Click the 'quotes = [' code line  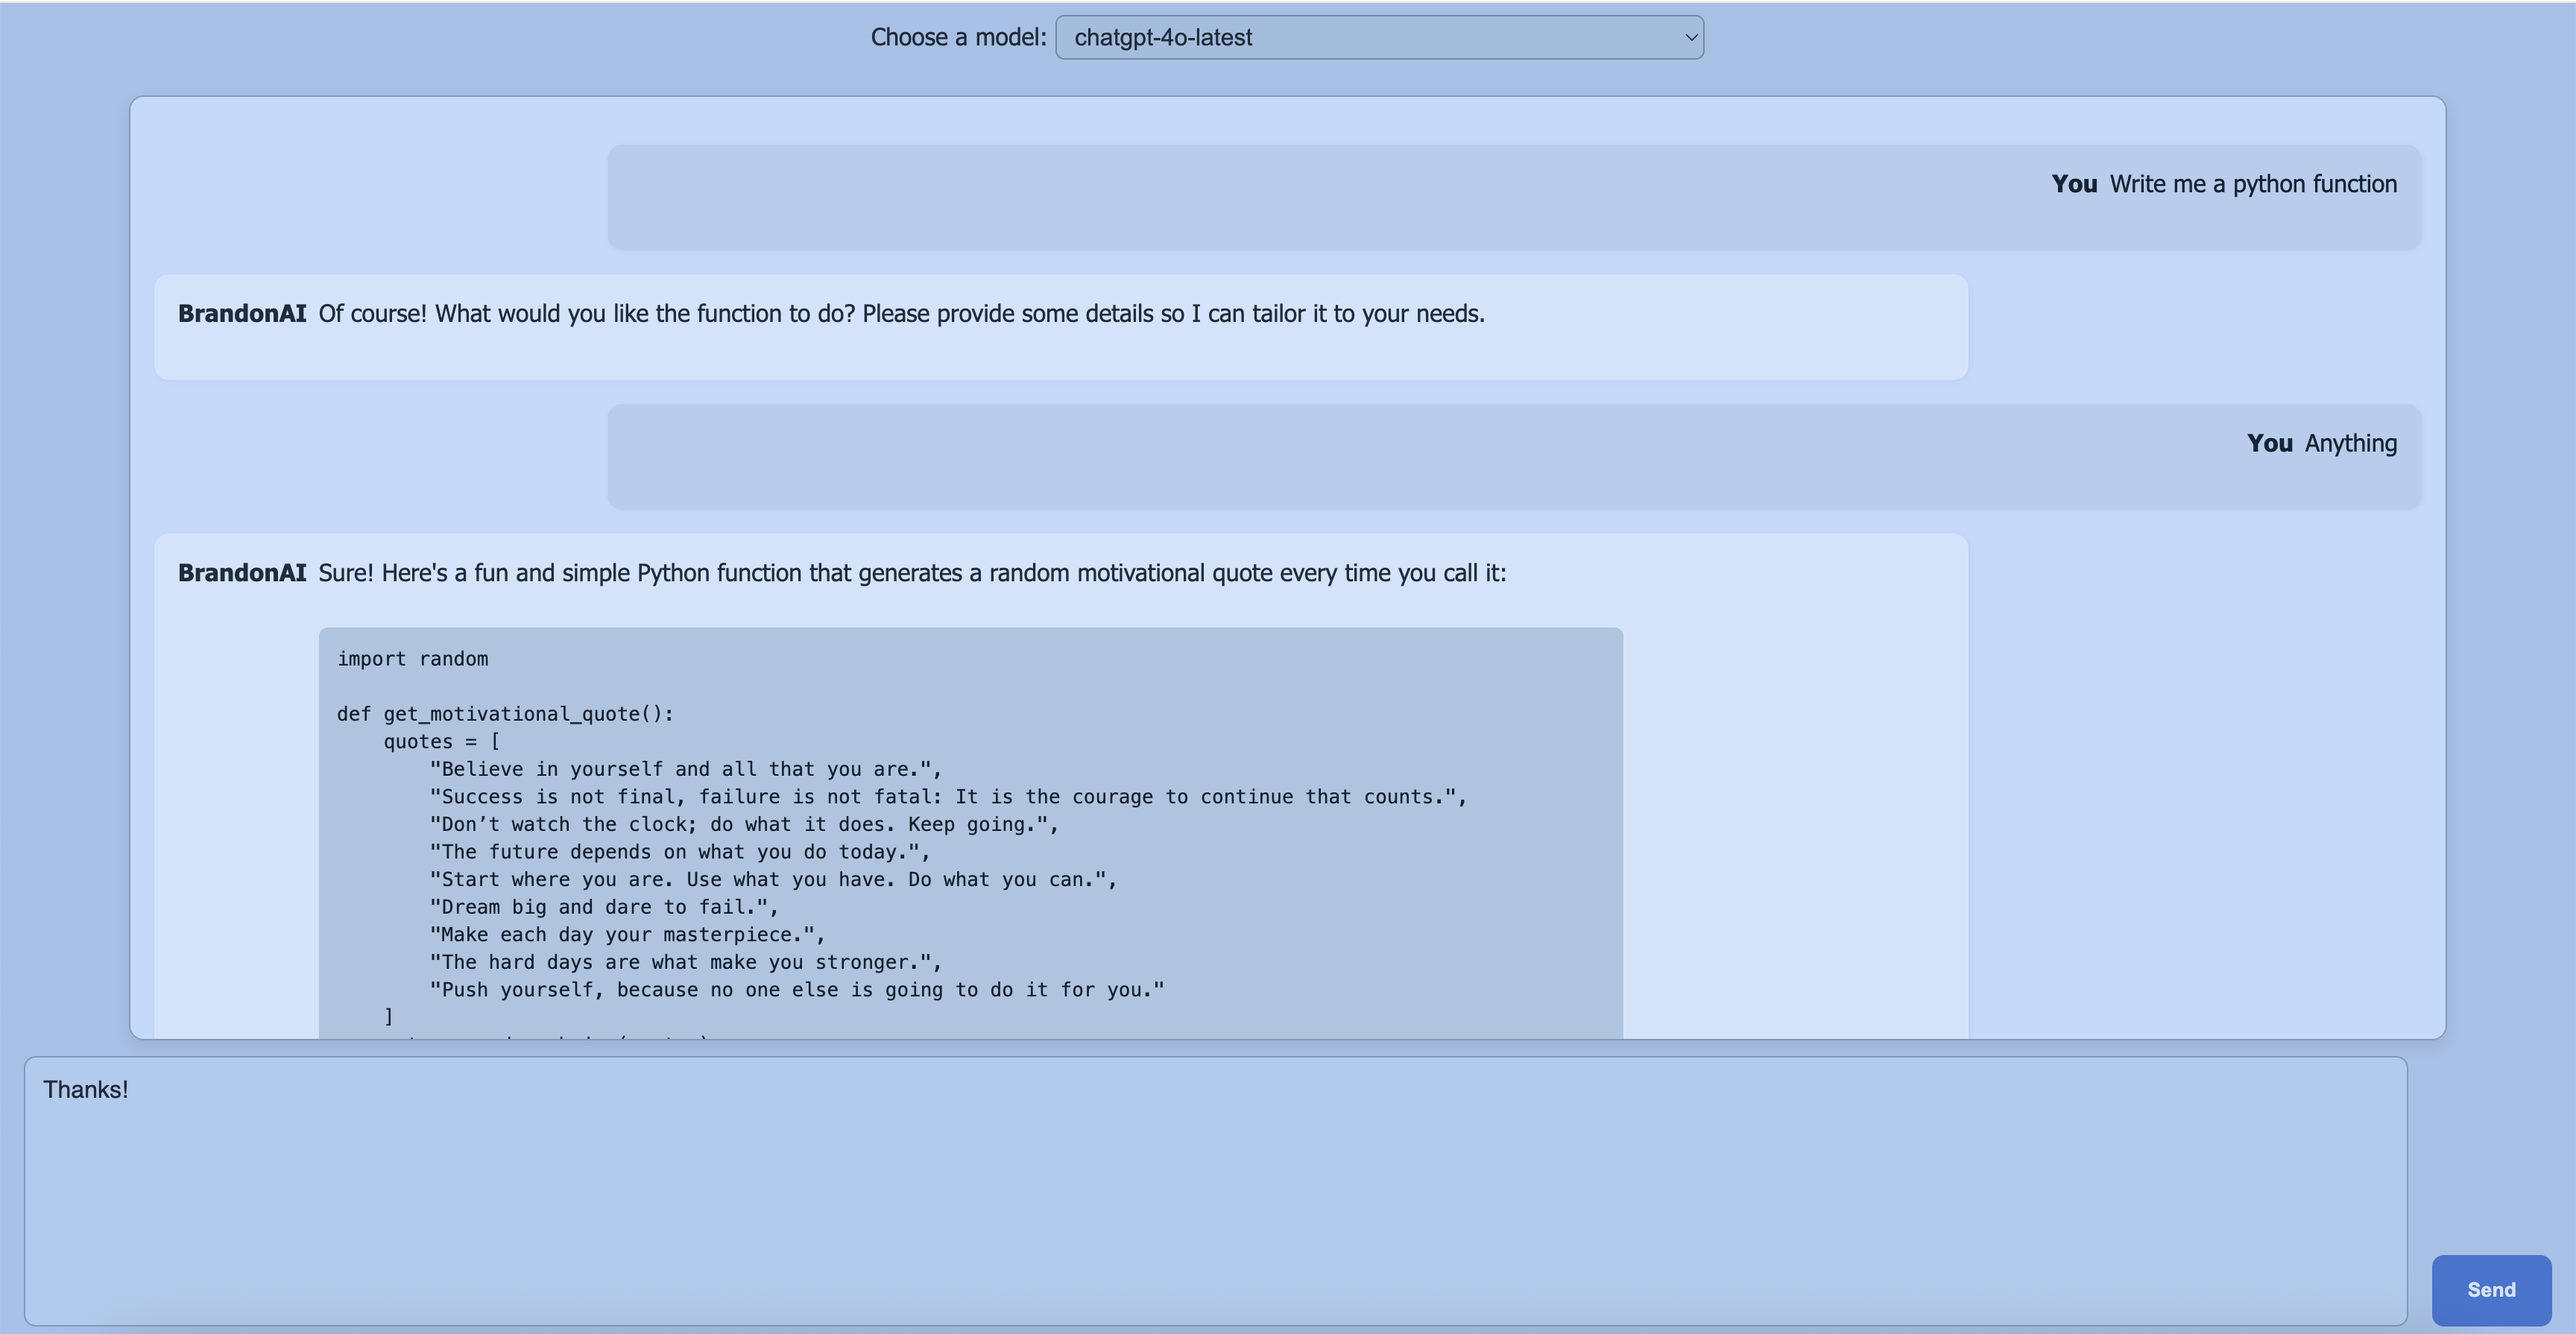pyautogui.click(x=441, y=741)
